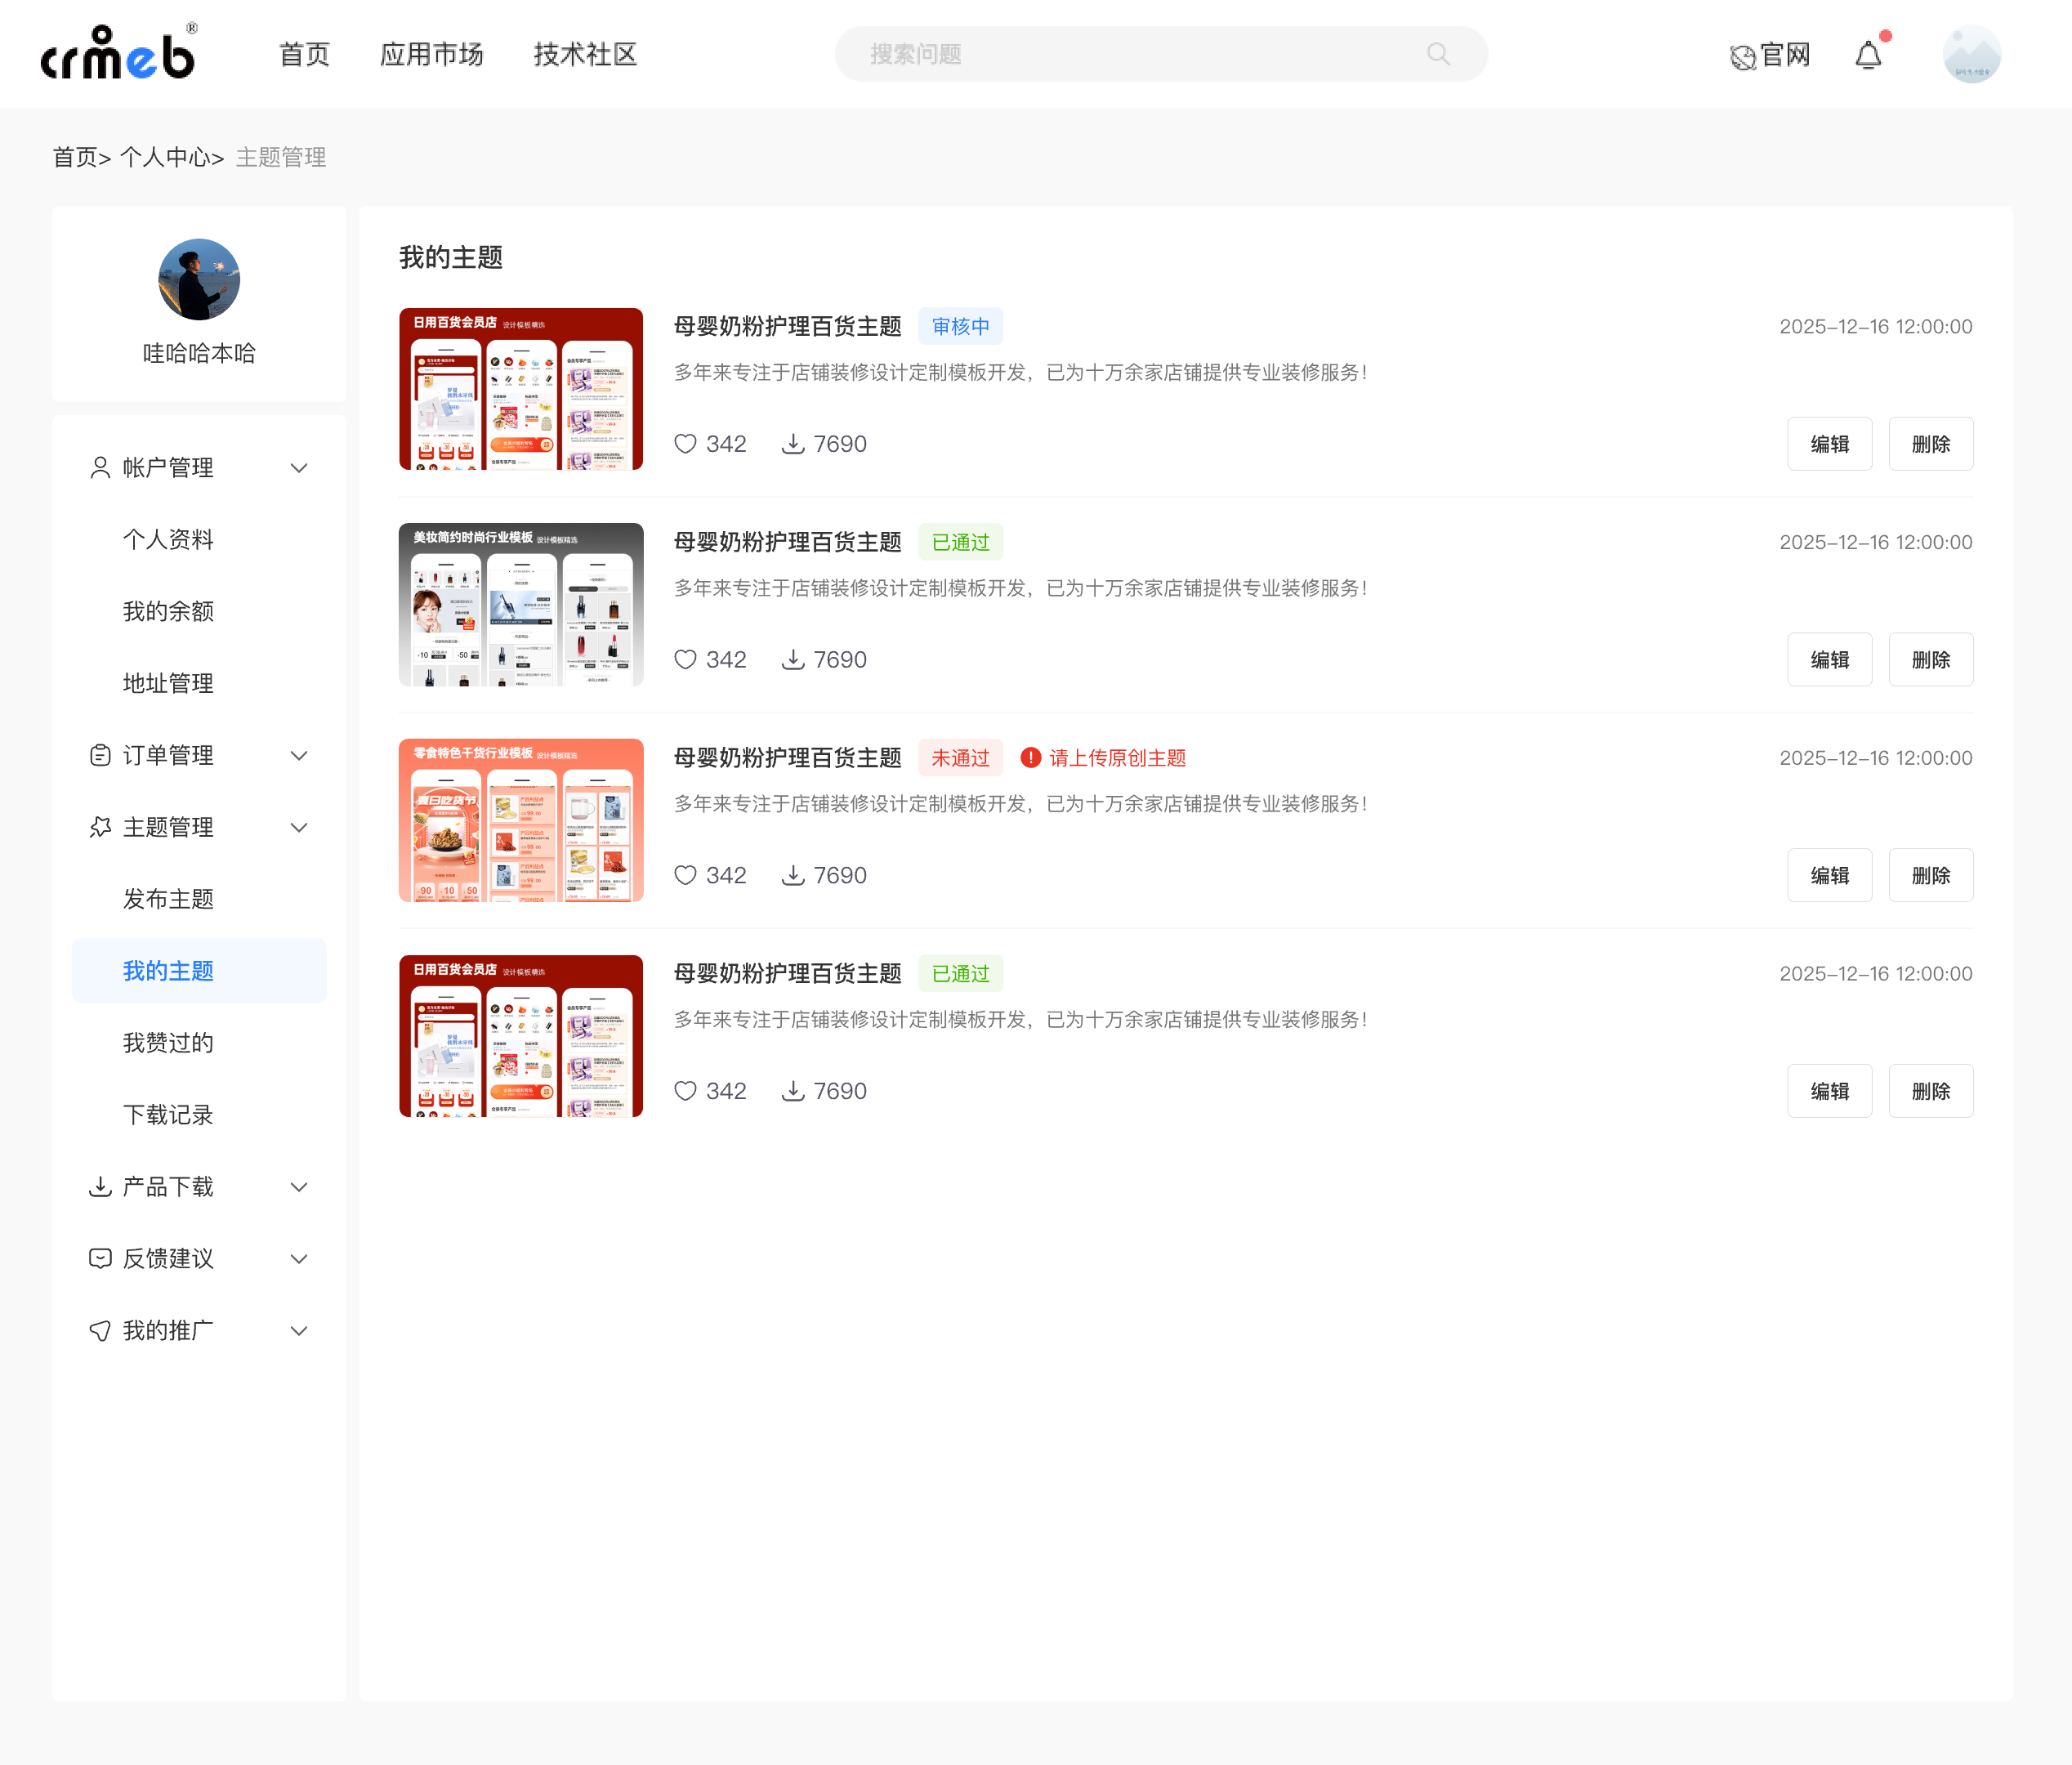Expand the 我的推广 menu chevron

pyautogui.click(x=299, y=1331)
